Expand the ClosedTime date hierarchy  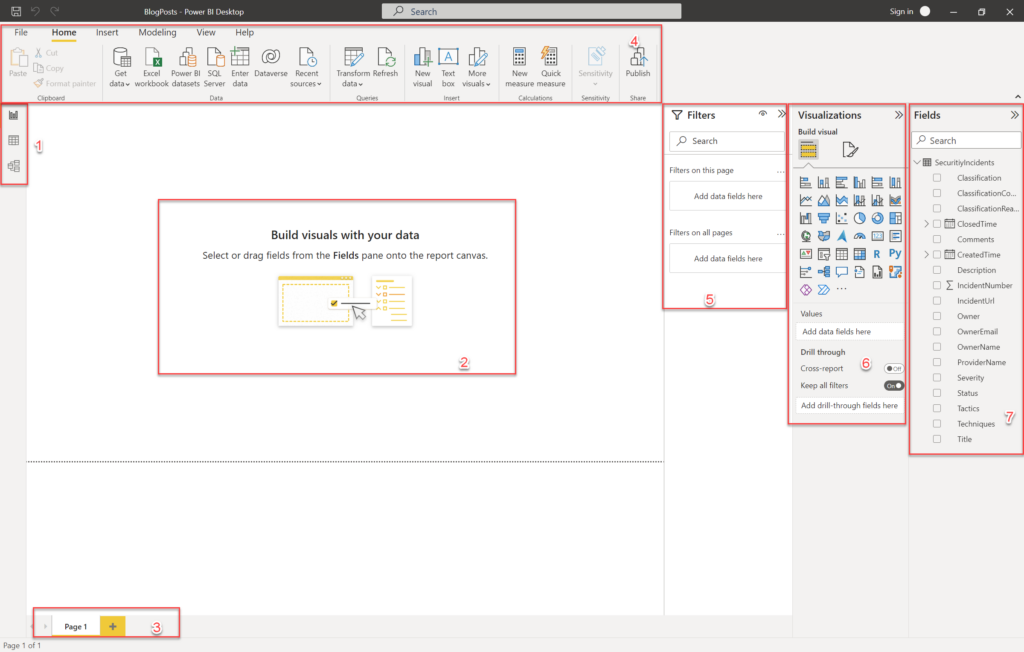coord(926,224)
